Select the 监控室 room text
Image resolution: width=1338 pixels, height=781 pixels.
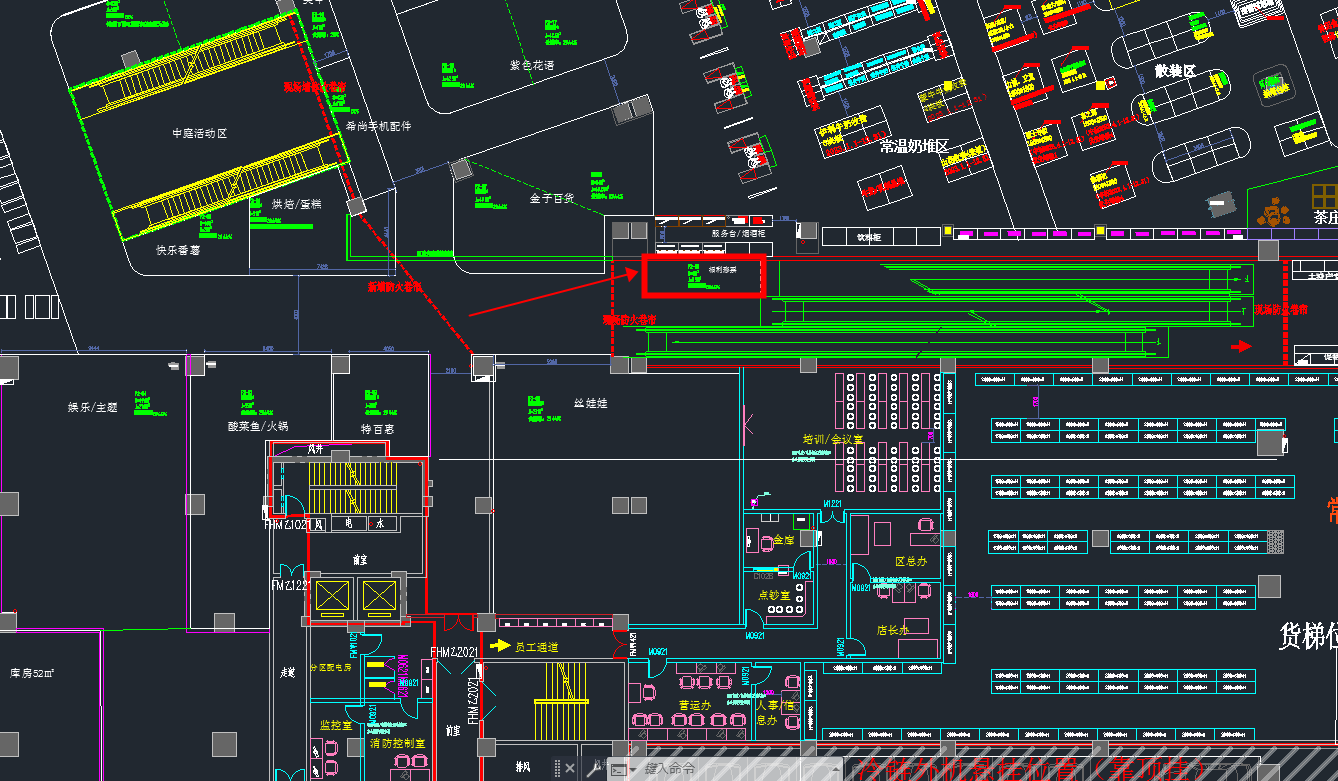(336, 724)
